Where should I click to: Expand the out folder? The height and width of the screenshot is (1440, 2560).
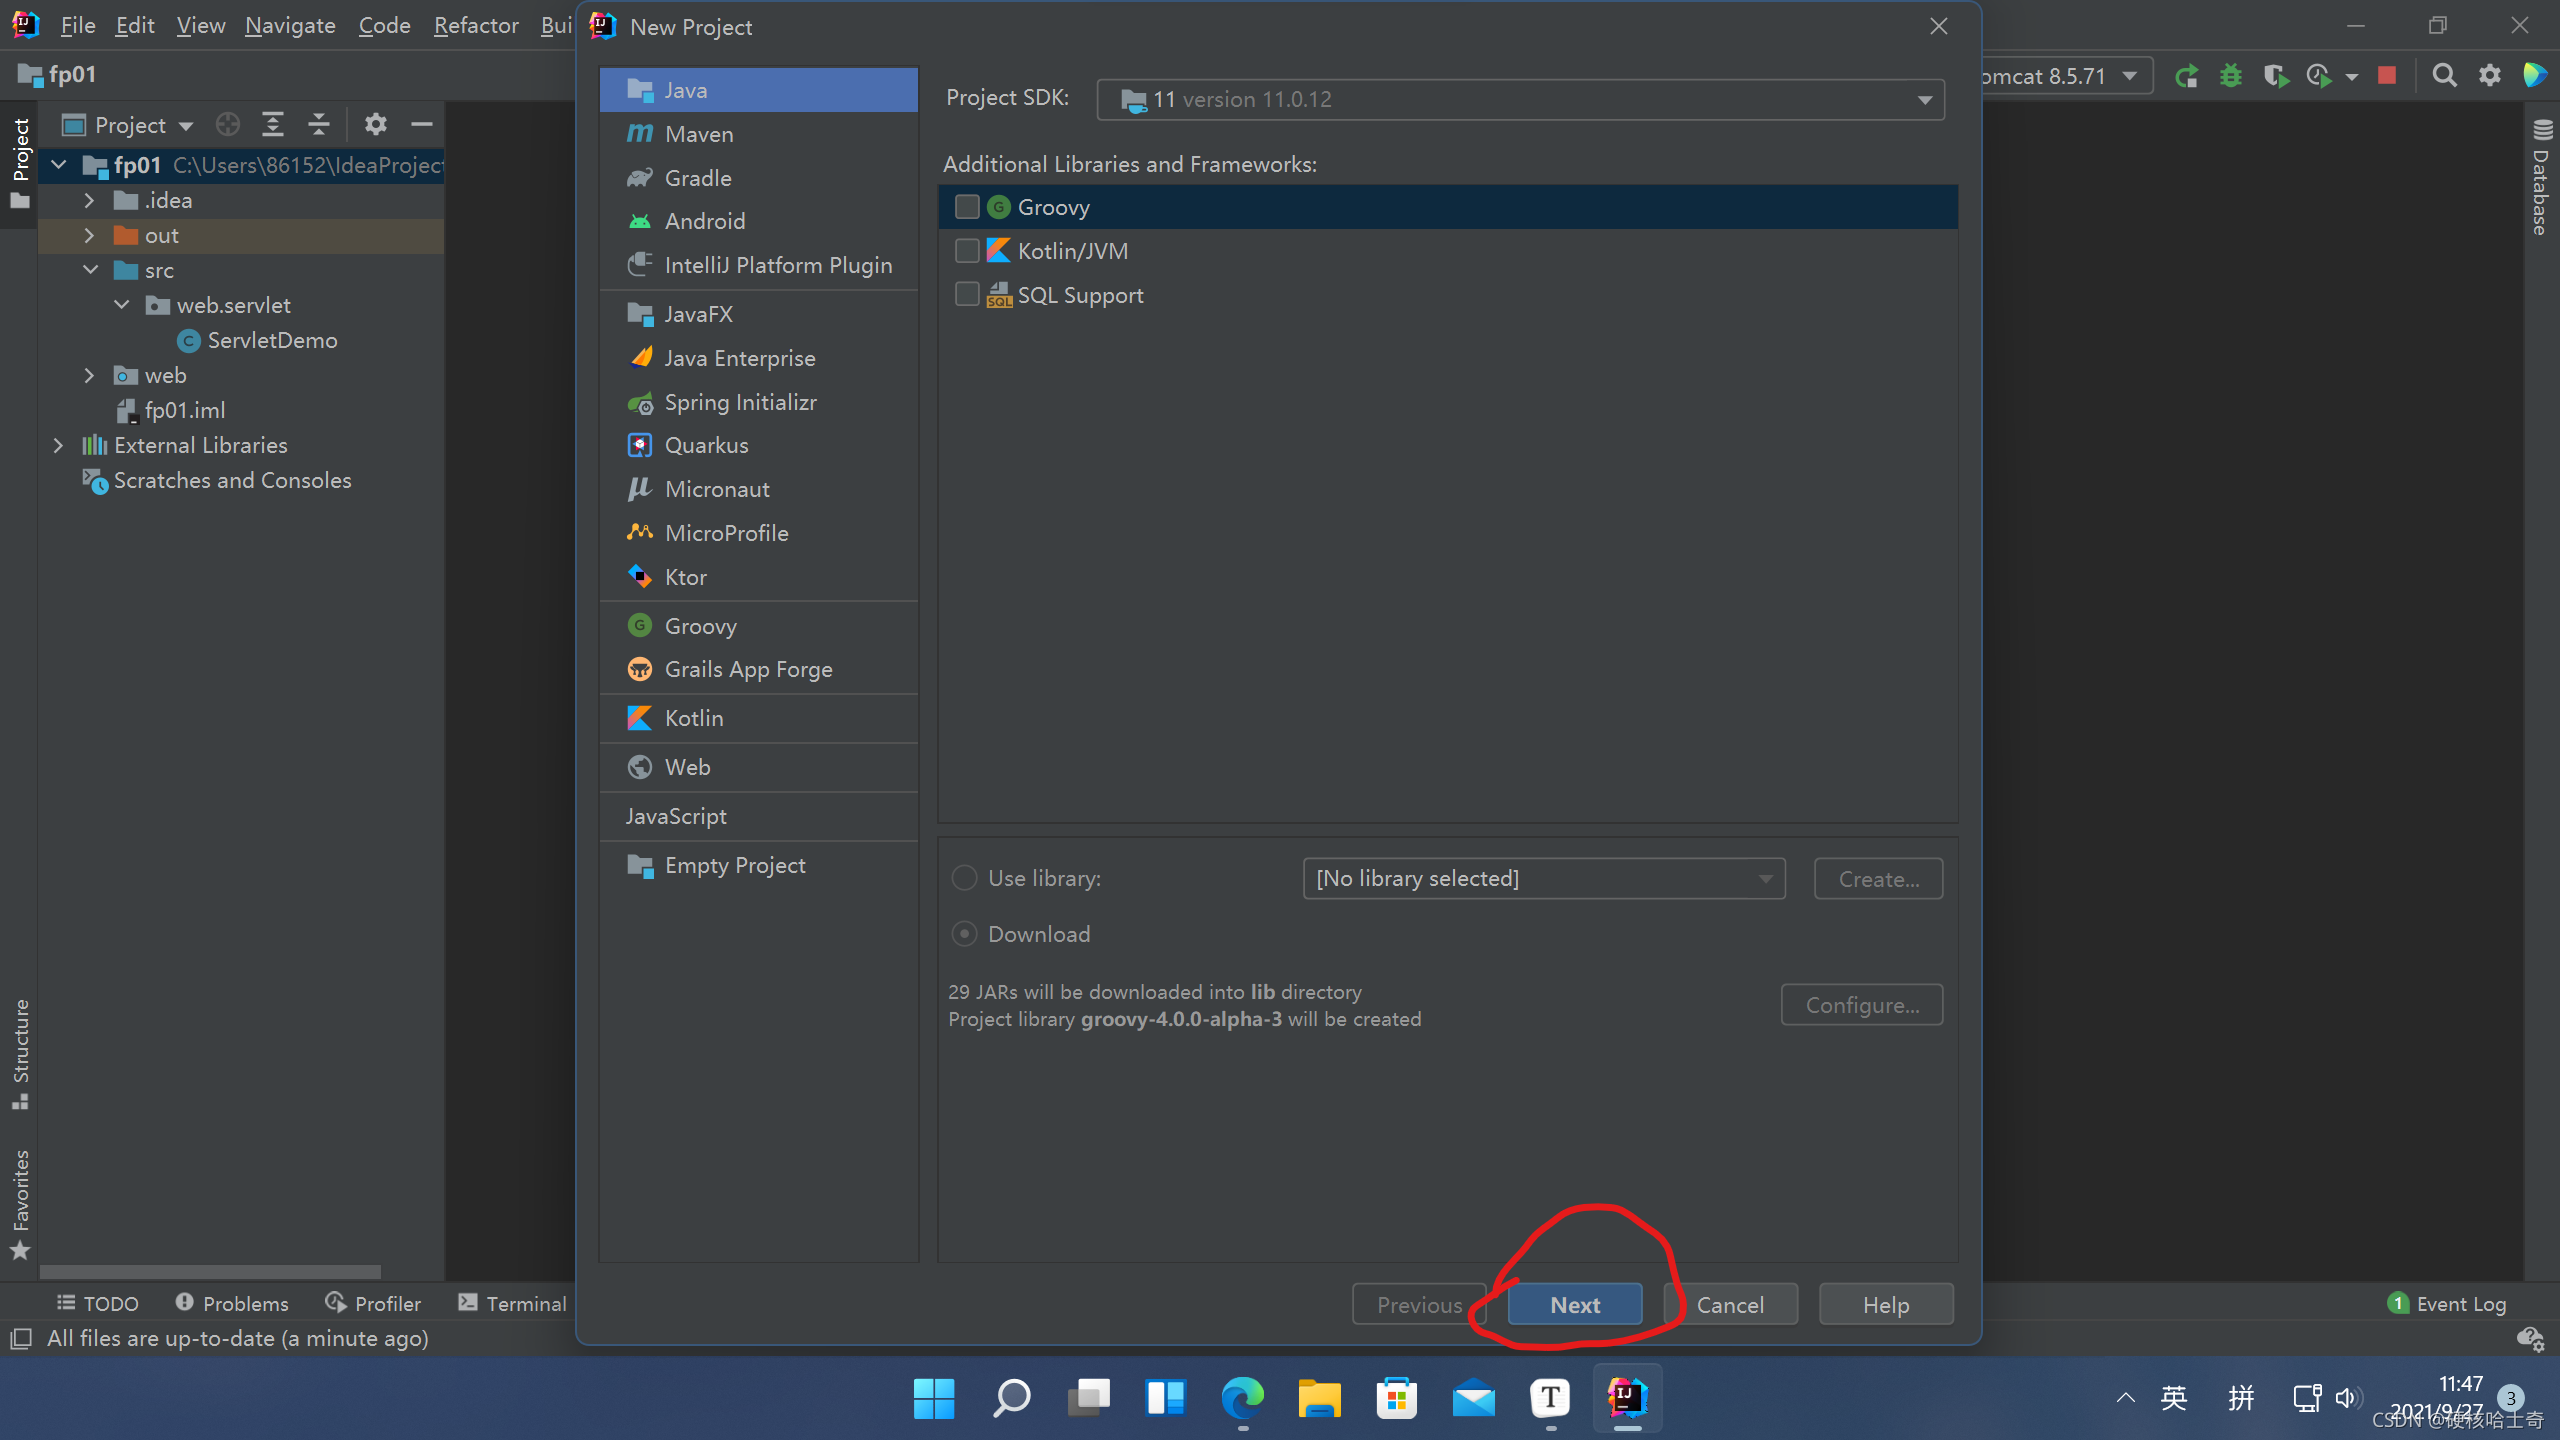(89, 235)
